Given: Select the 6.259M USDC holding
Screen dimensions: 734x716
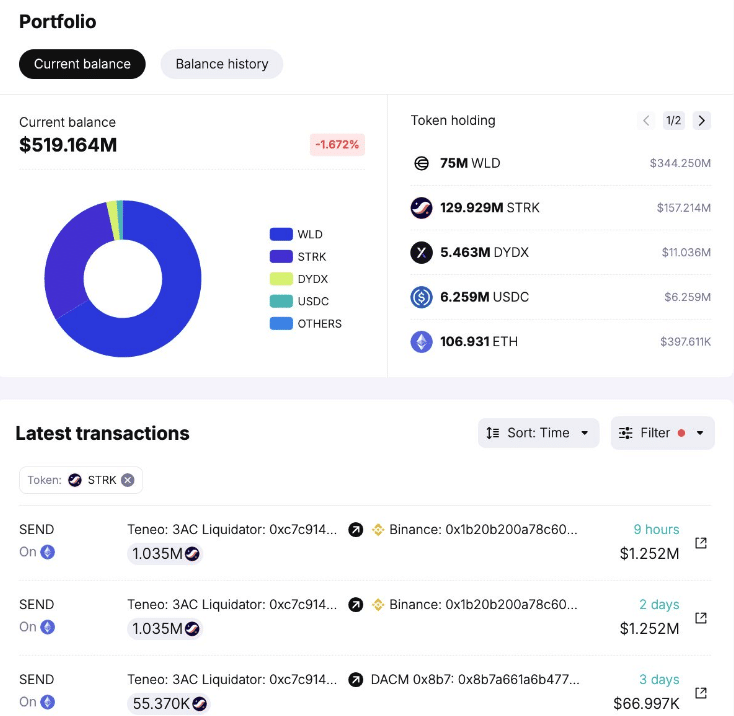Looking at the screenshot, I should 561,297.
